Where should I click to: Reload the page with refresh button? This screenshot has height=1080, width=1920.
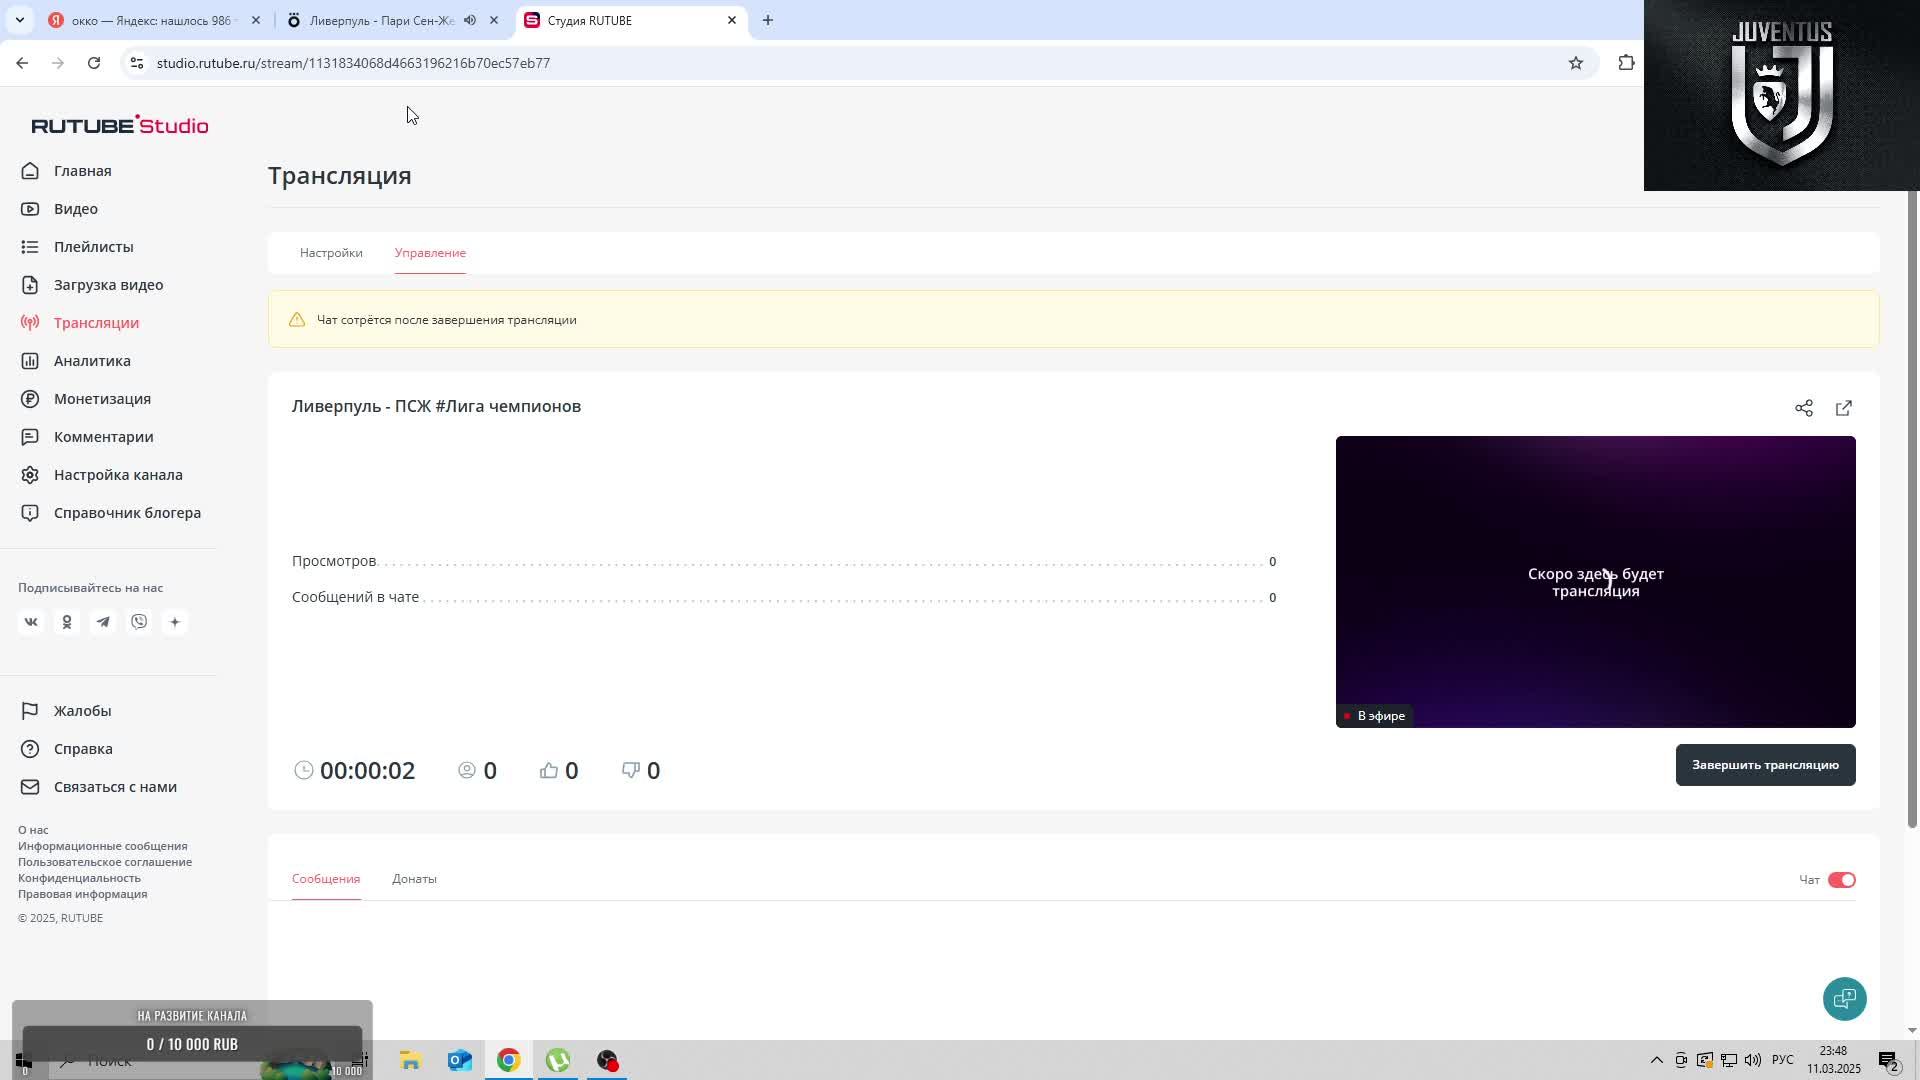[x=94, y=63]
